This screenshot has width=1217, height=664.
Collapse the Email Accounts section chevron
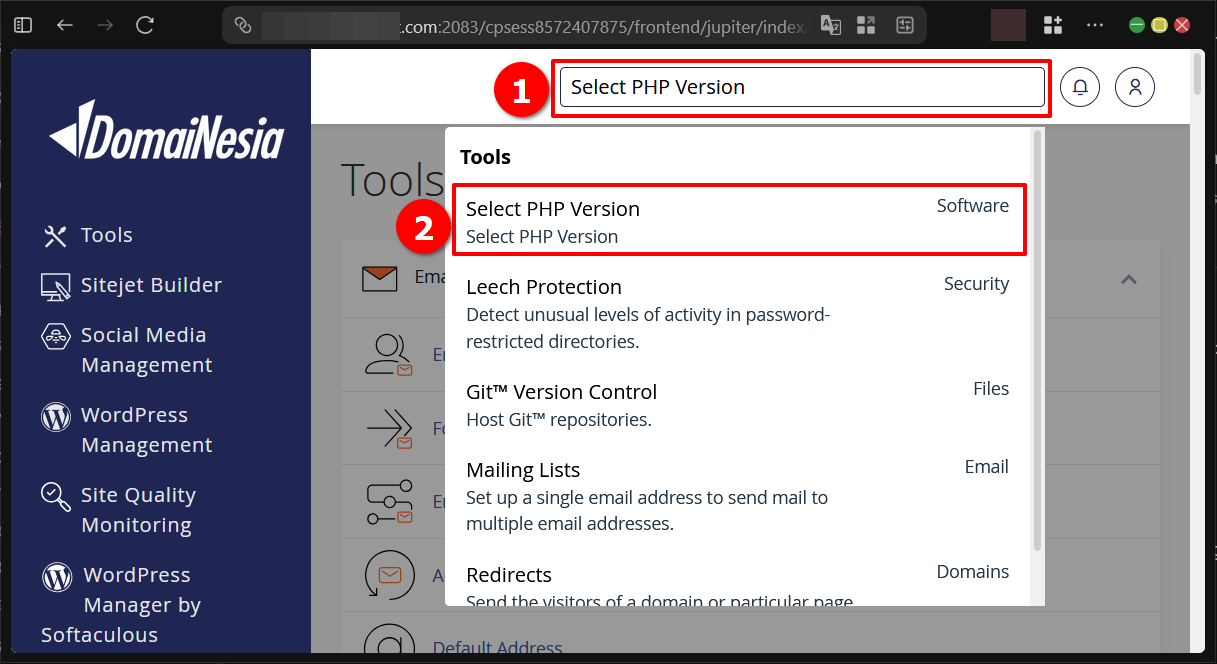1128,280
